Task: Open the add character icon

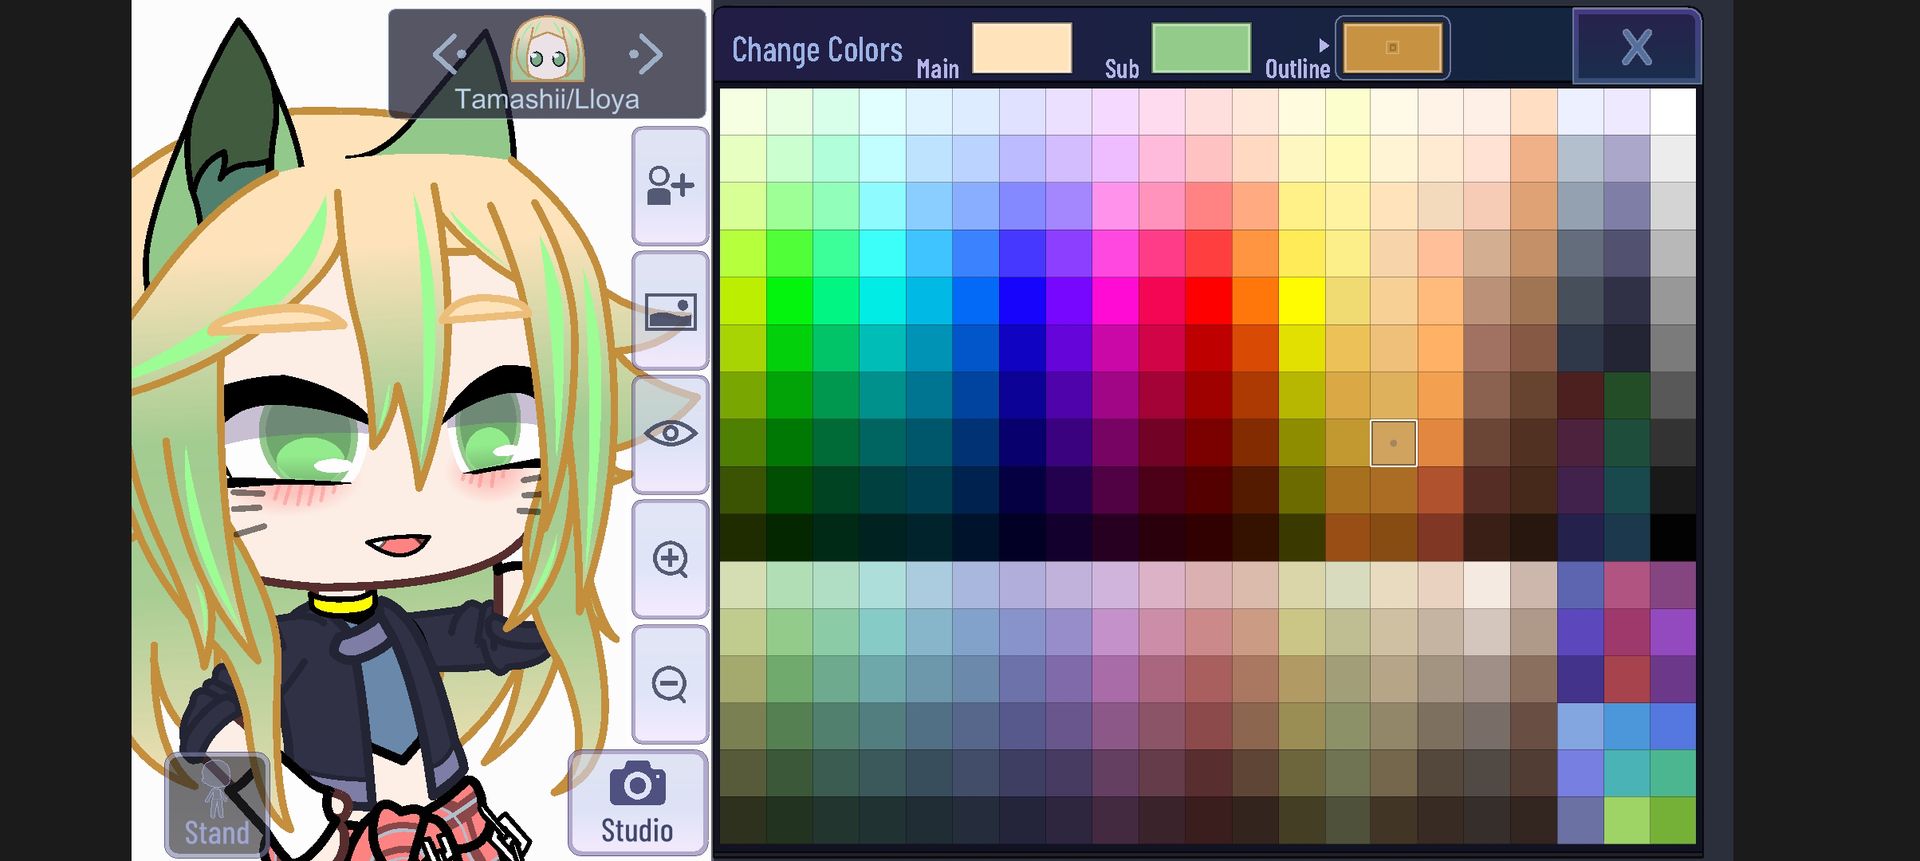Action: point(670,186)
